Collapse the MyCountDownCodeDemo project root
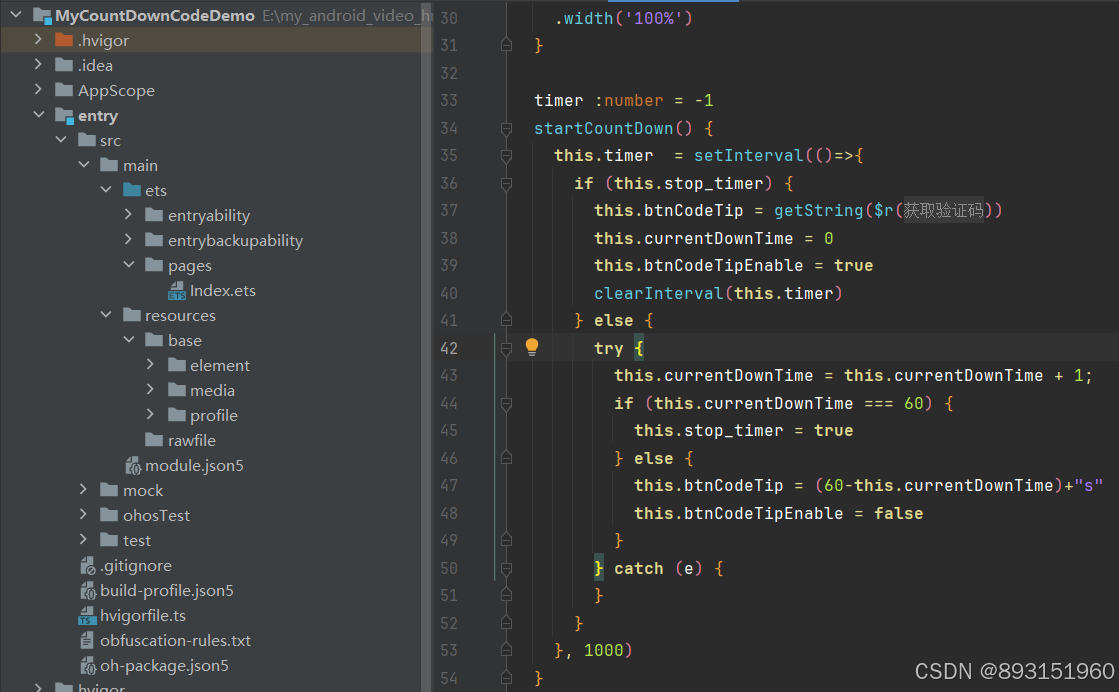The height and width of the screenshot is (692, 1119). pyautogui.click(x=16, y=14)
